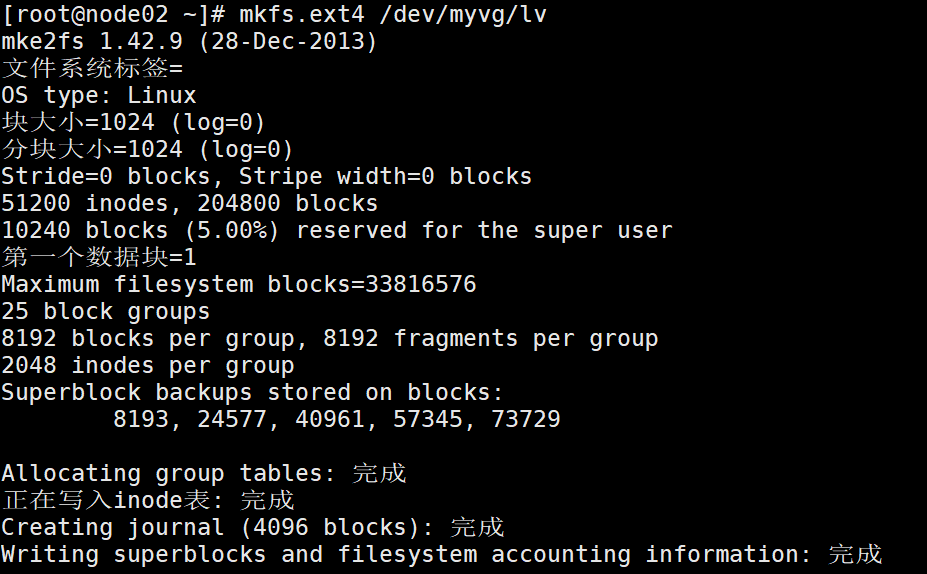Viewport: 927px width, 574px height.
Task: Click the 25 block groups line
Action: click(x=105, y=312)
